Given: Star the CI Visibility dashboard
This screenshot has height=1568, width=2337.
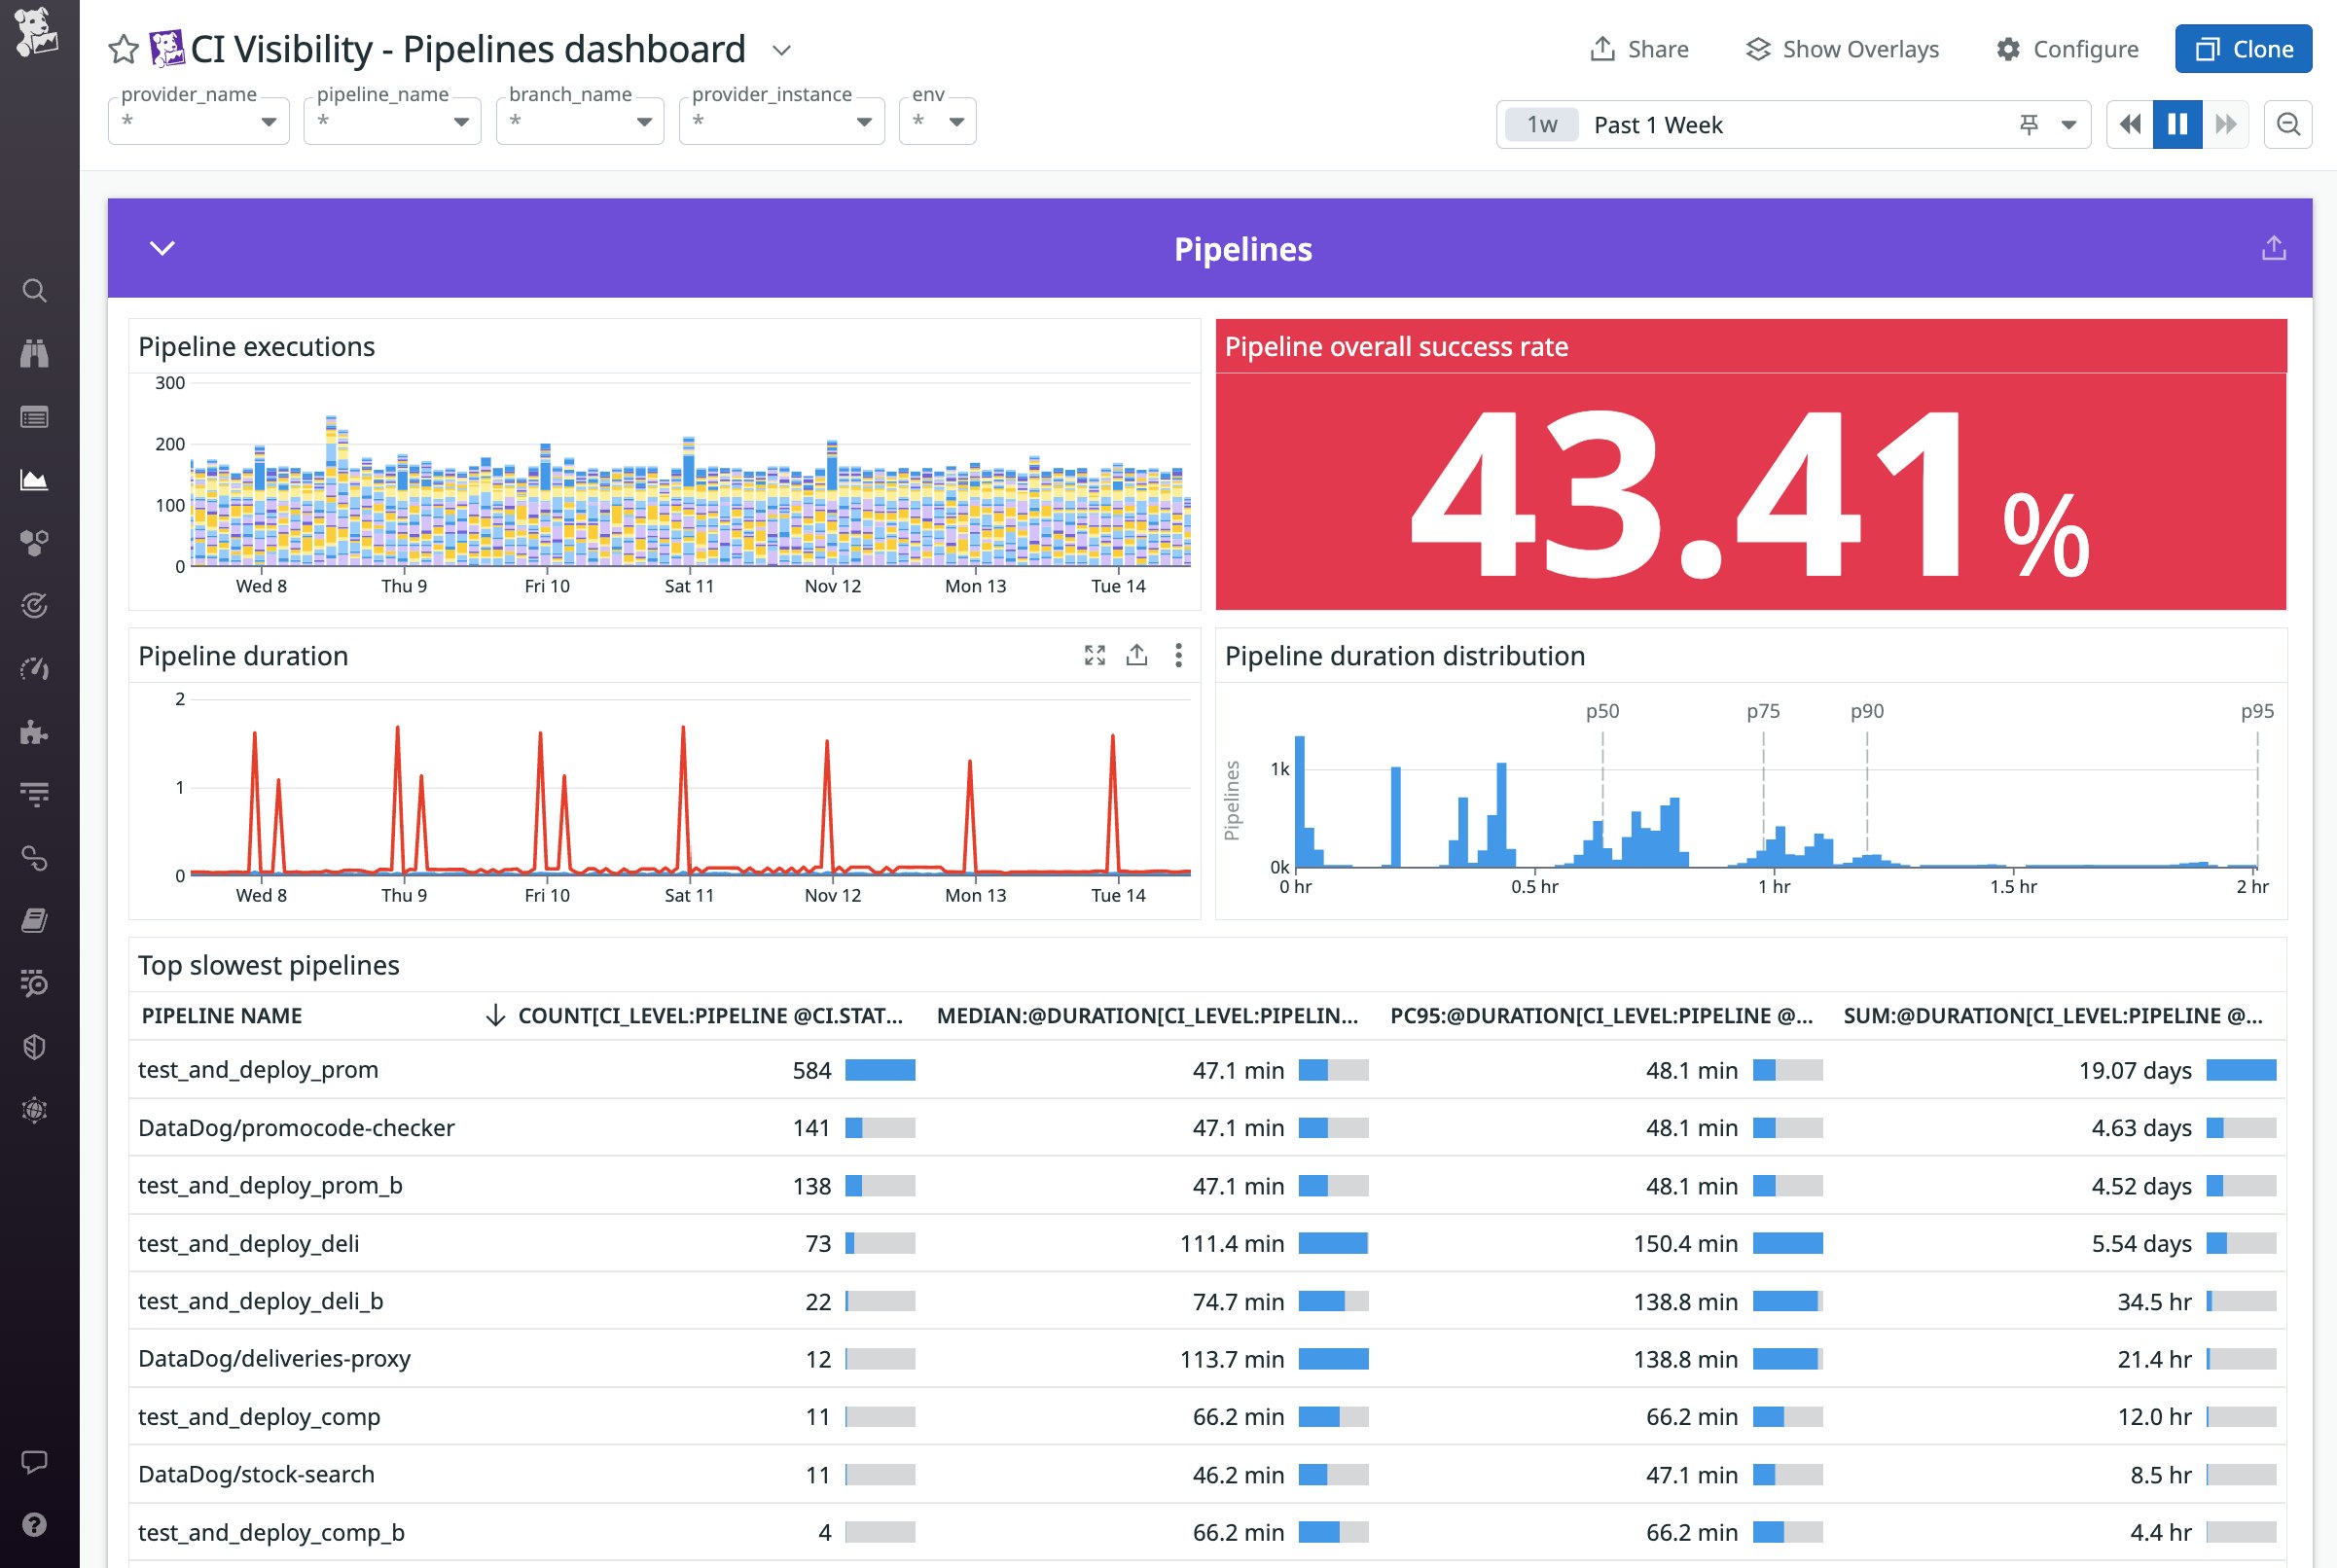Looking at the screenshot, I should click(122, 48).
